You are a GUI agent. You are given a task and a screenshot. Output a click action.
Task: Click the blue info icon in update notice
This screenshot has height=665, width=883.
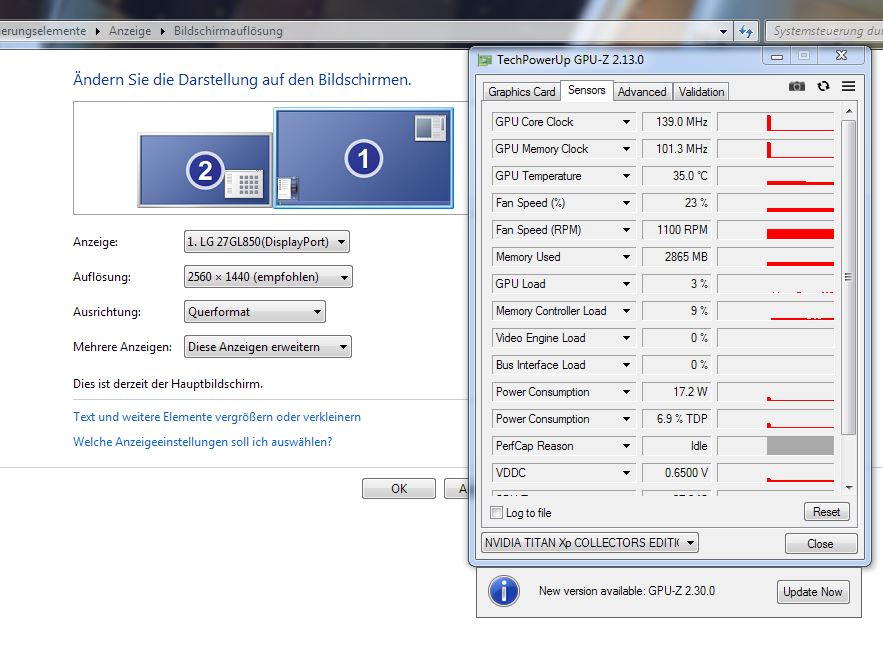pos(504,591)
